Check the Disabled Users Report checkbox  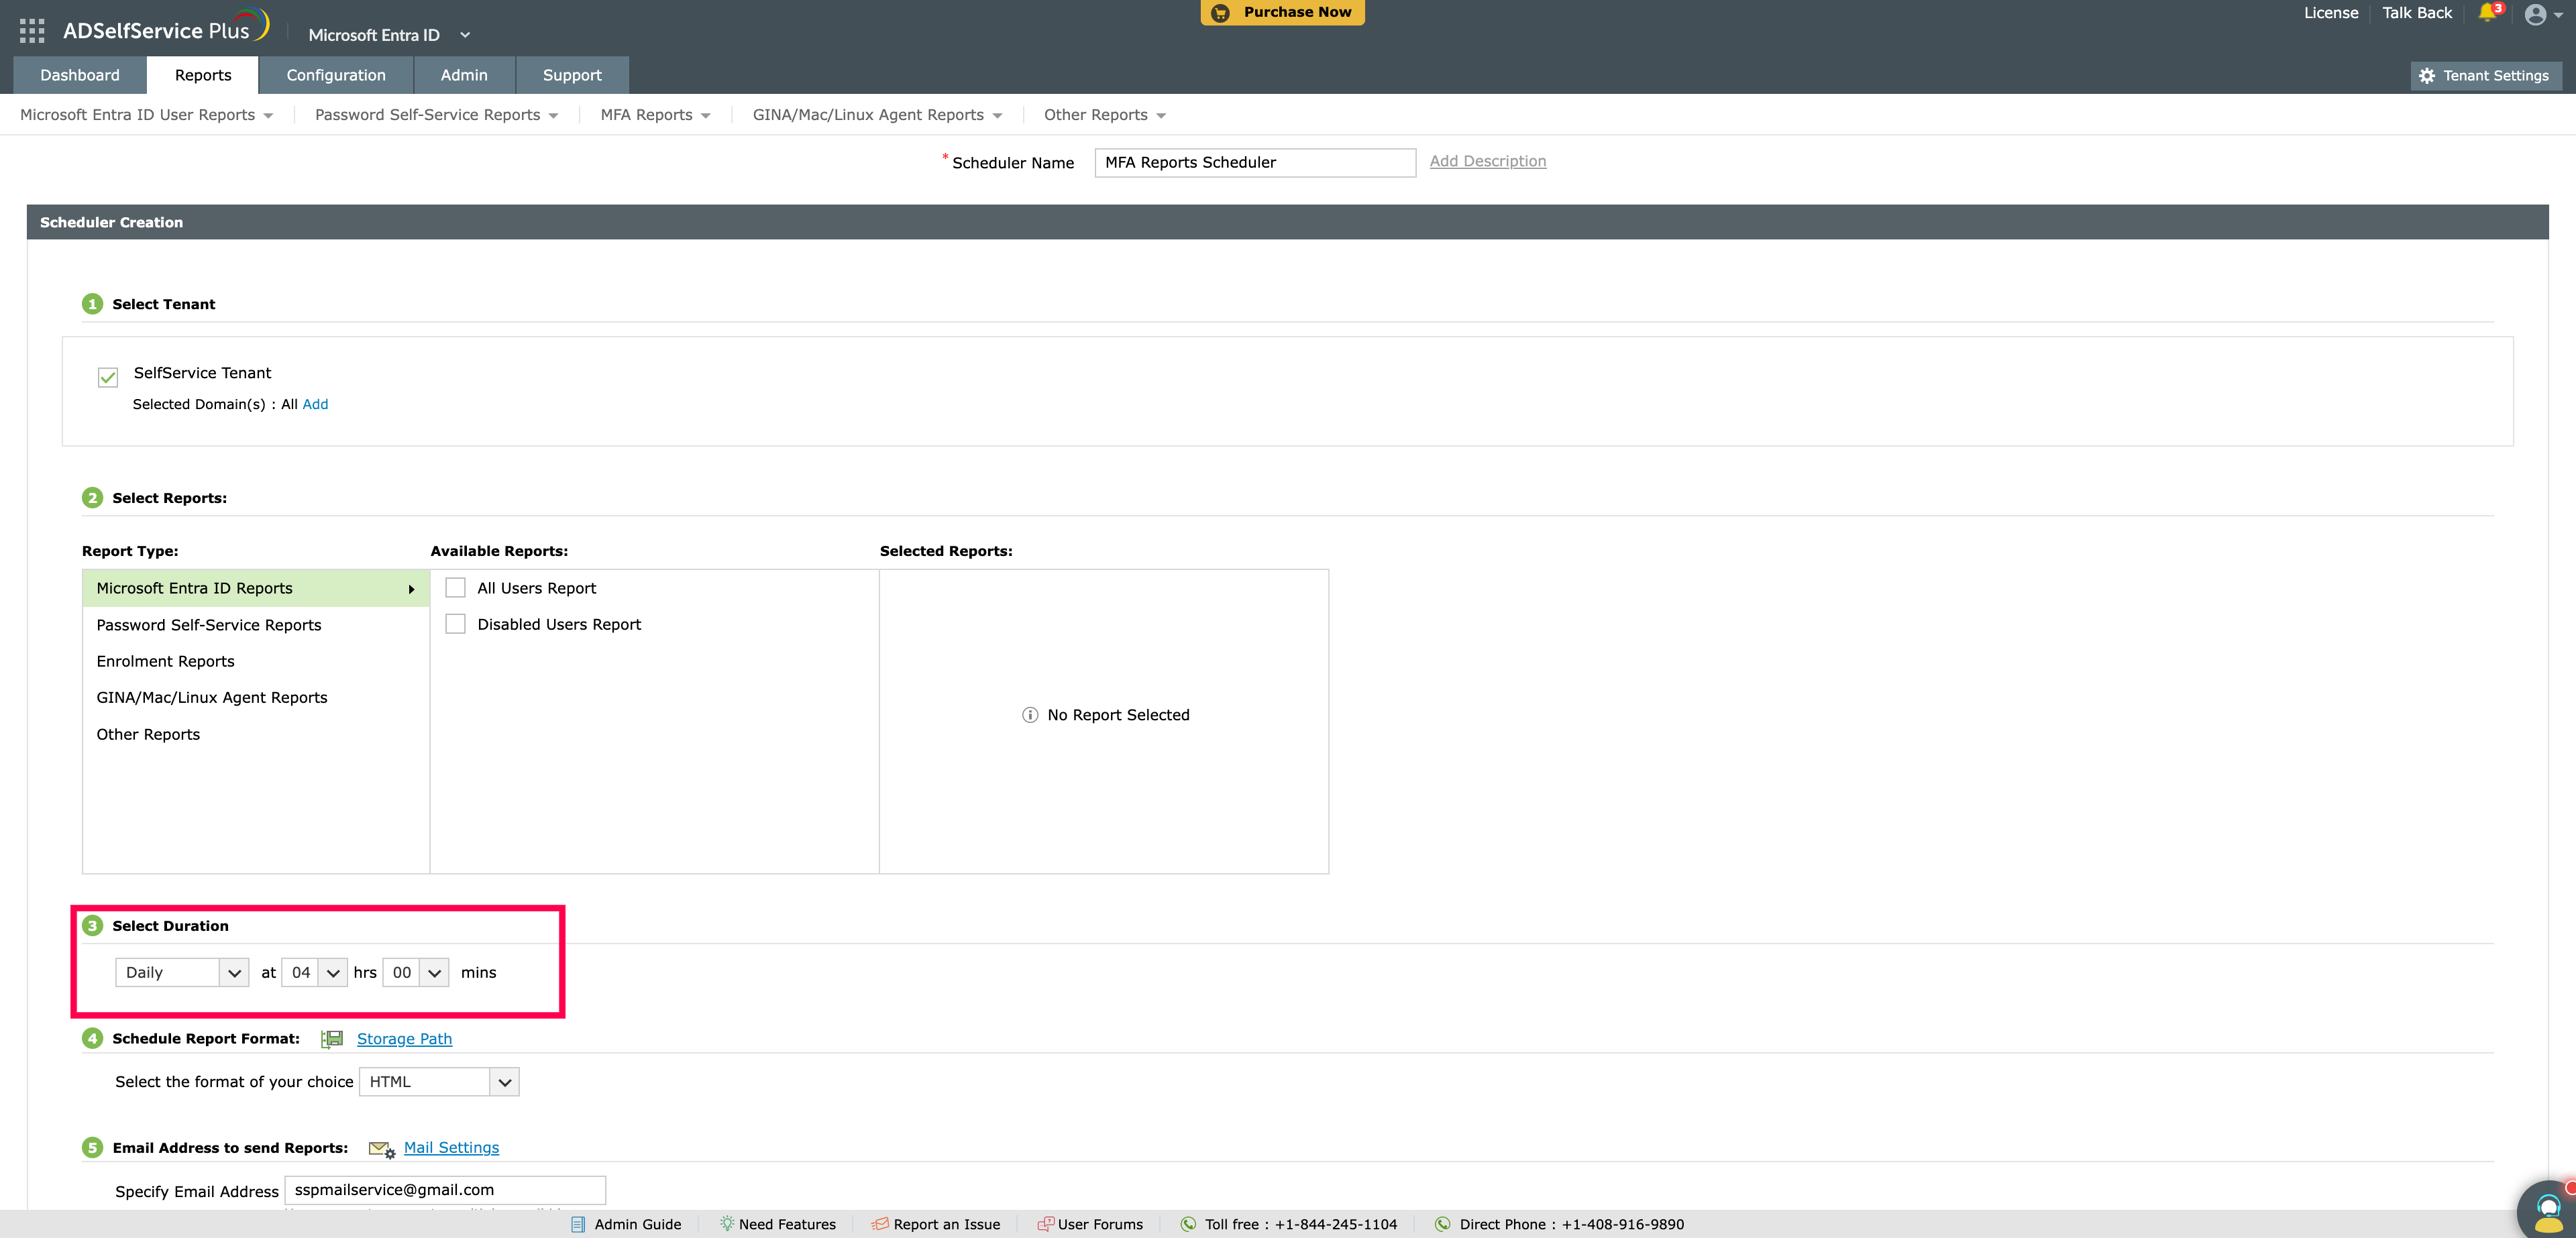(x=456, y=624)
